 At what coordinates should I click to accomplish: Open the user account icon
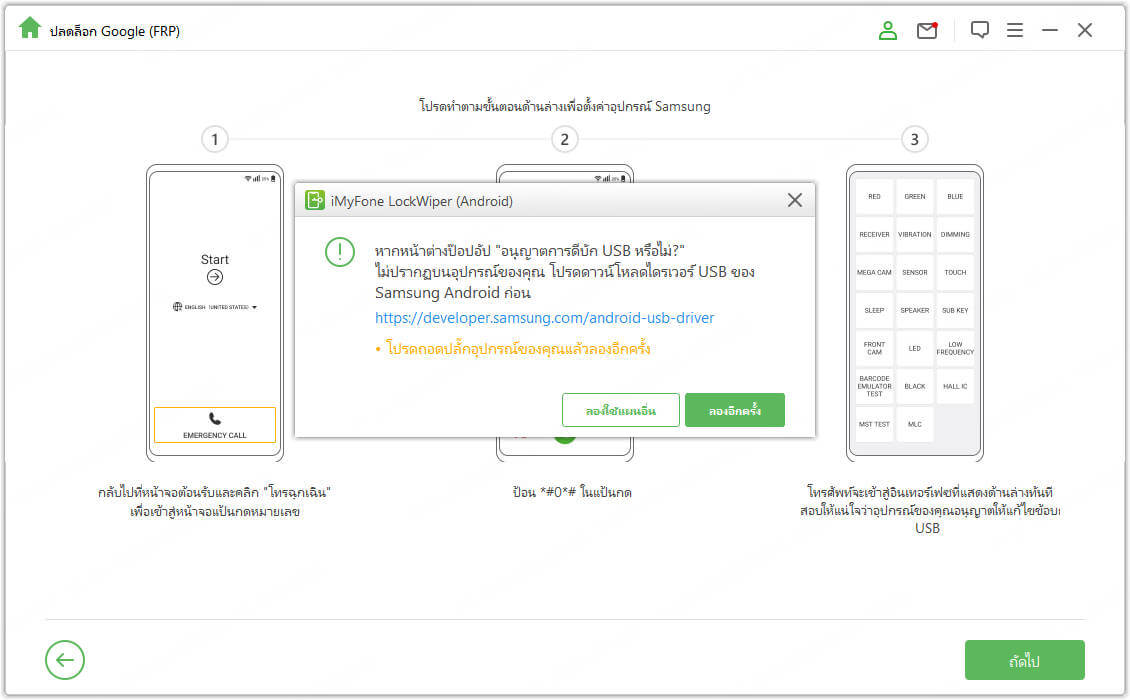(888, 30)
